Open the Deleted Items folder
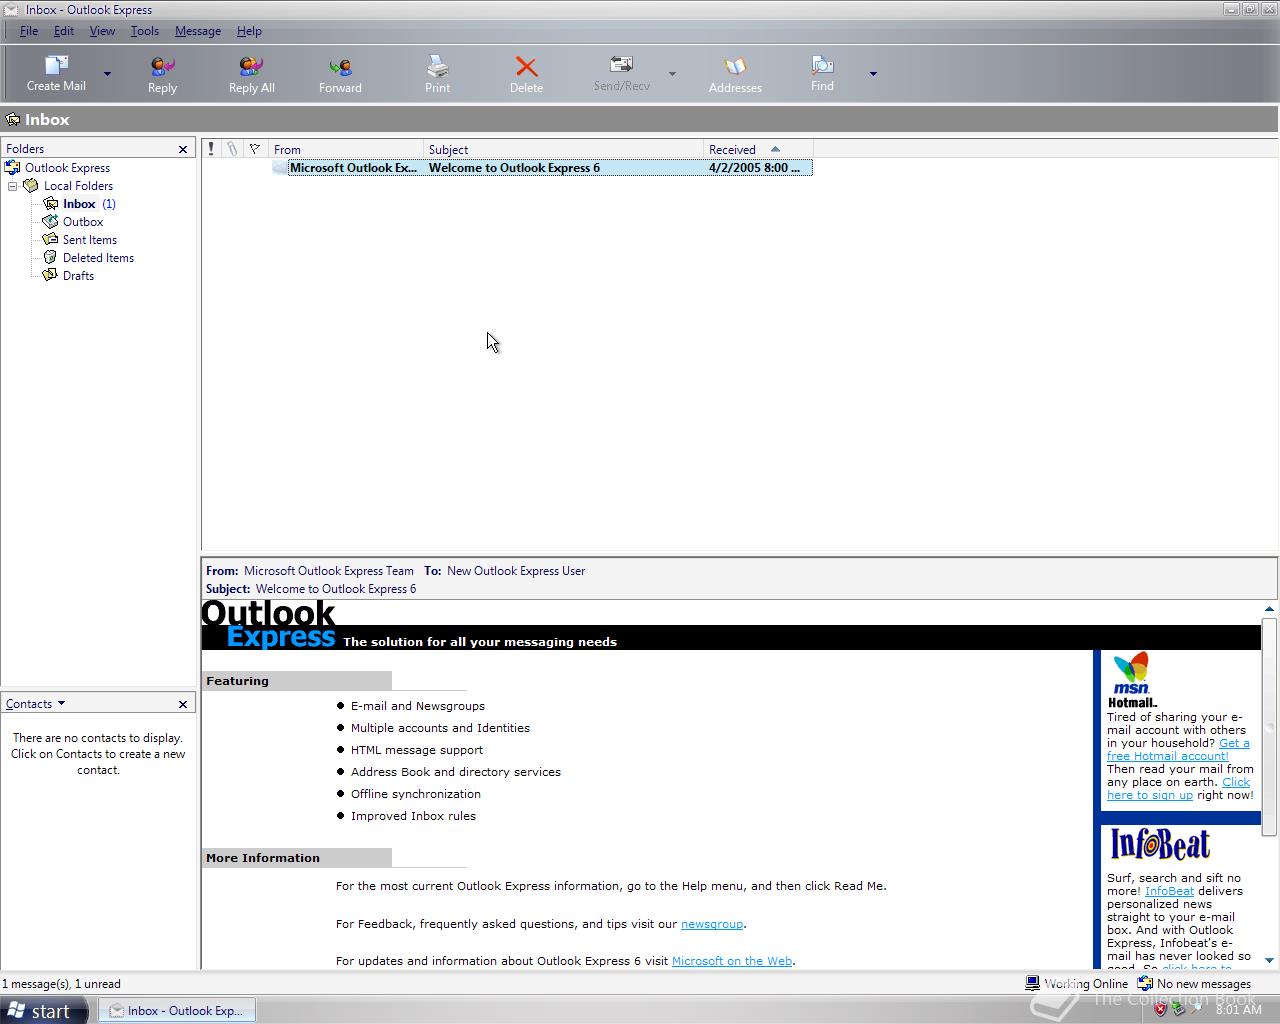Viewport: 1280px width, 1024px height. [98, 258]
